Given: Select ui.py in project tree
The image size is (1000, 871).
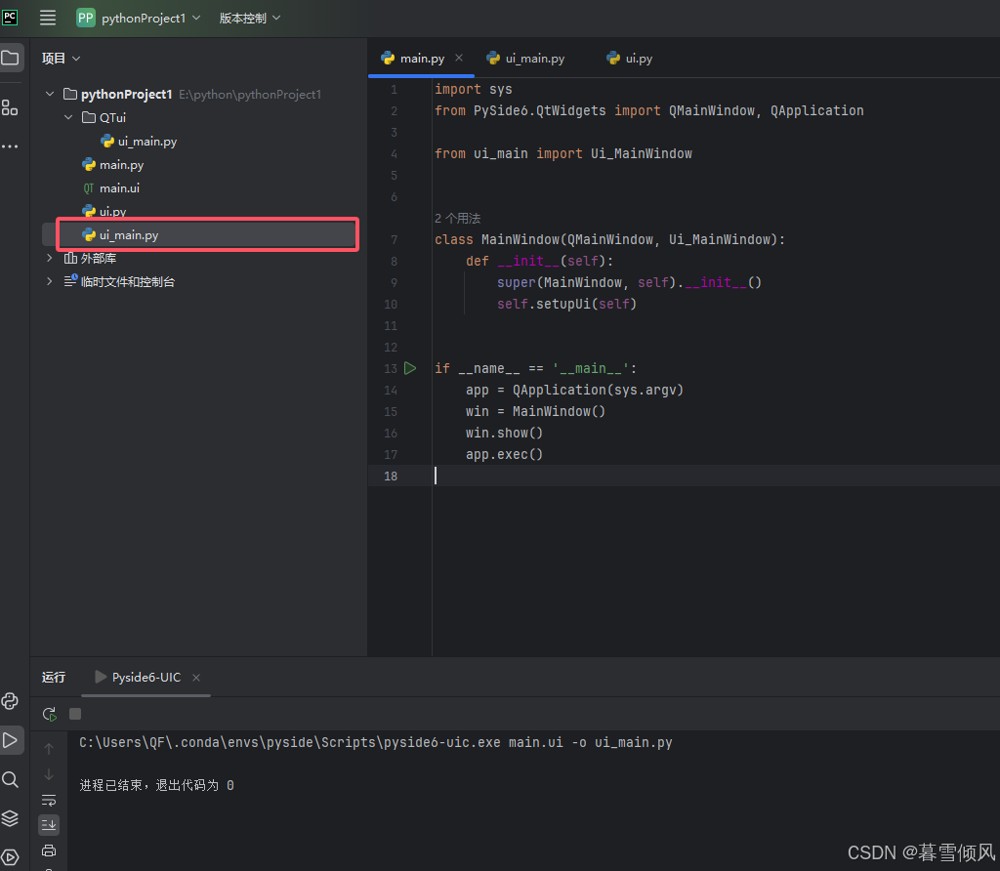Looking at the screenshot, I should click(x=104, y=211).
